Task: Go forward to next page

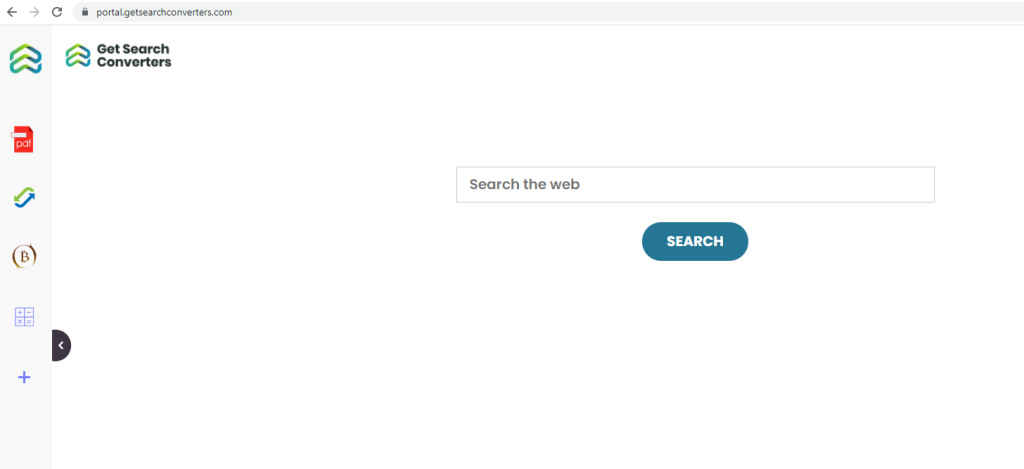Action: (35, 12)
